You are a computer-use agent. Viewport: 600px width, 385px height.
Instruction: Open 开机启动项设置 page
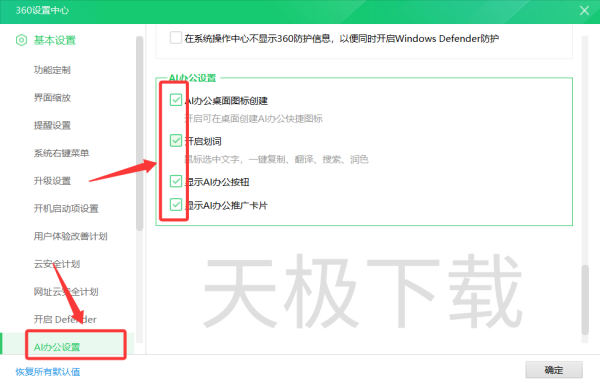coord(66,209)
